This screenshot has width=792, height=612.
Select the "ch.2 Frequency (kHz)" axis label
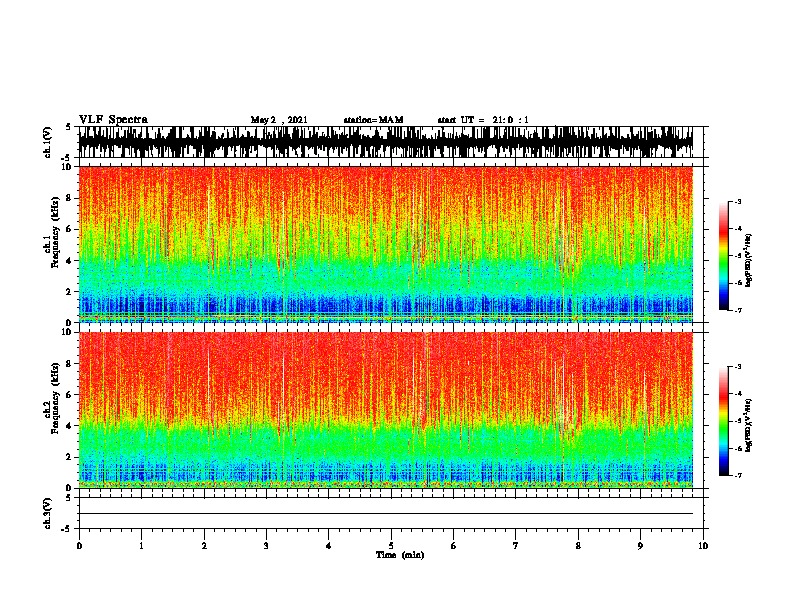51,398
